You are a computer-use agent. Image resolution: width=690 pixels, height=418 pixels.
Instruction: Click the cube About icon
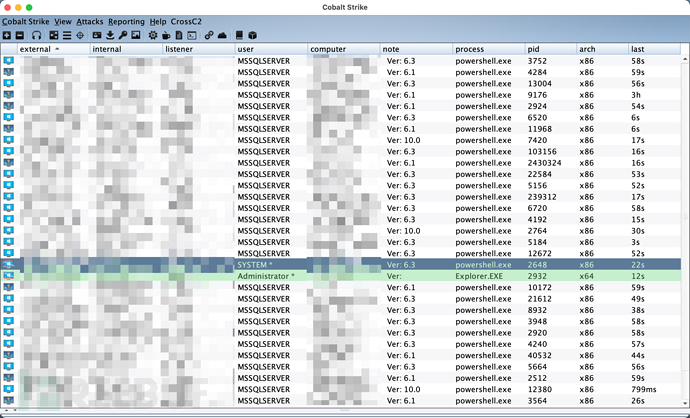coord(252,35)
